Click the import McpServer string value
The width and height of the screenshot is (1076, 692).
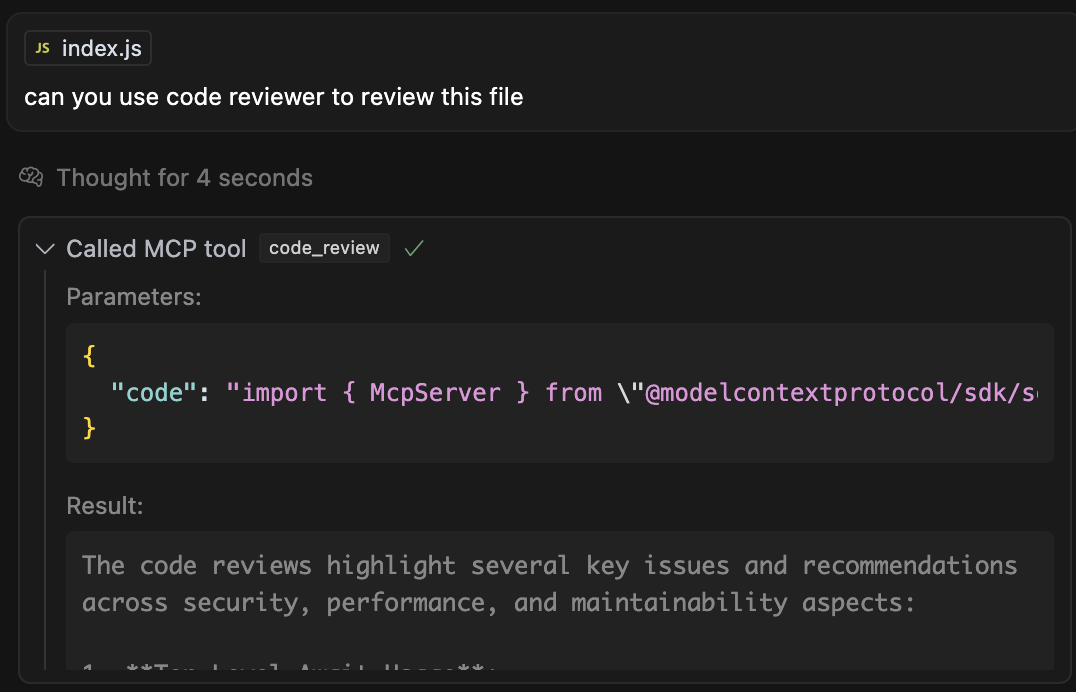pos(631,393)
